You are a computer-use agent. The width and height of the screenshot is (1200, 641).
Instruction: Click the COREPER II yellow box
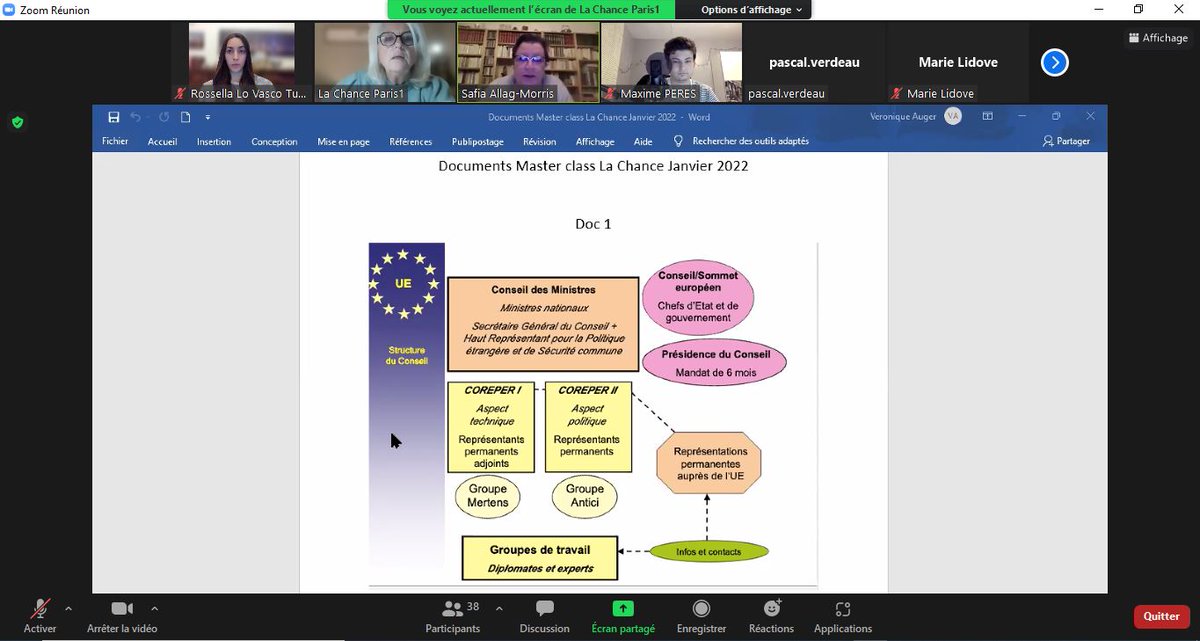point(588,427)
